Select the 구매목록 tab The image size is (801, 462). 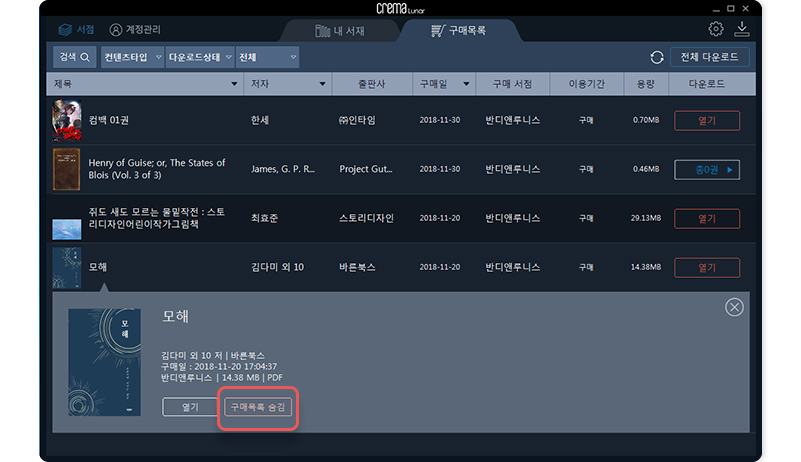(459, 31)
